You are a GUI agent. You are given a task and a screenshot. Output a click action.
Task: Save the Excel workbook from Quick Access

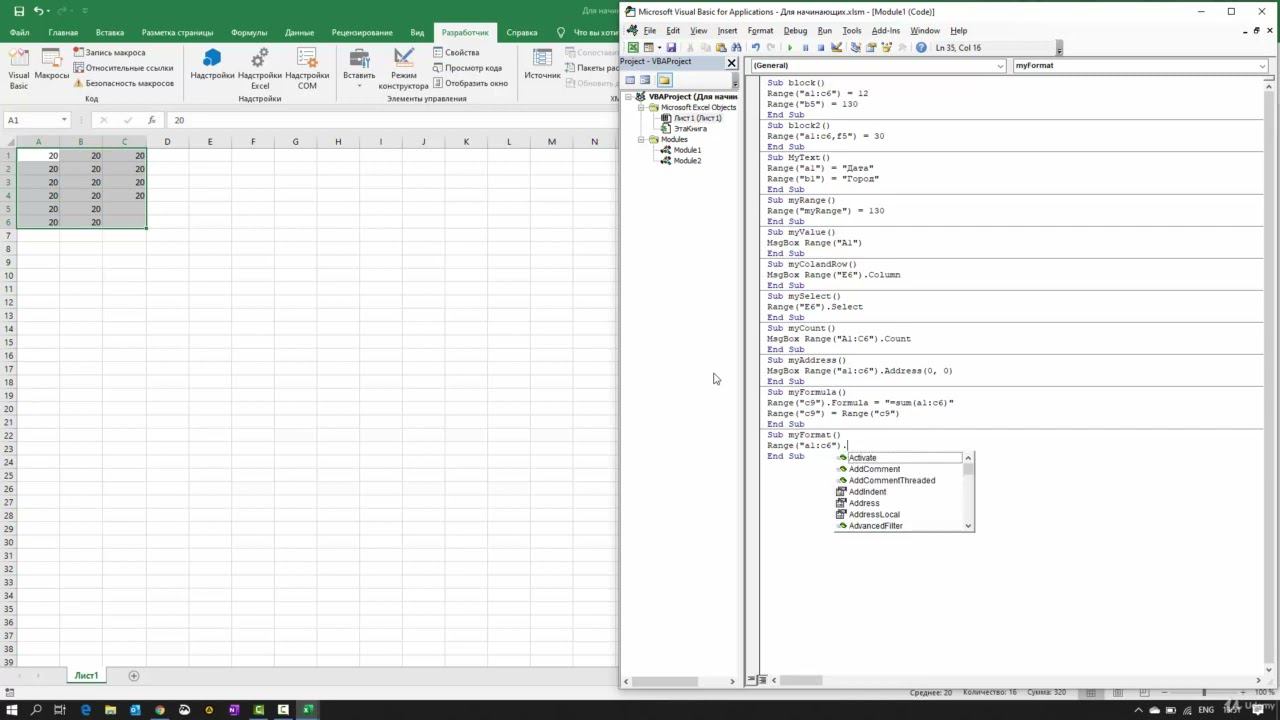[19, 11]
